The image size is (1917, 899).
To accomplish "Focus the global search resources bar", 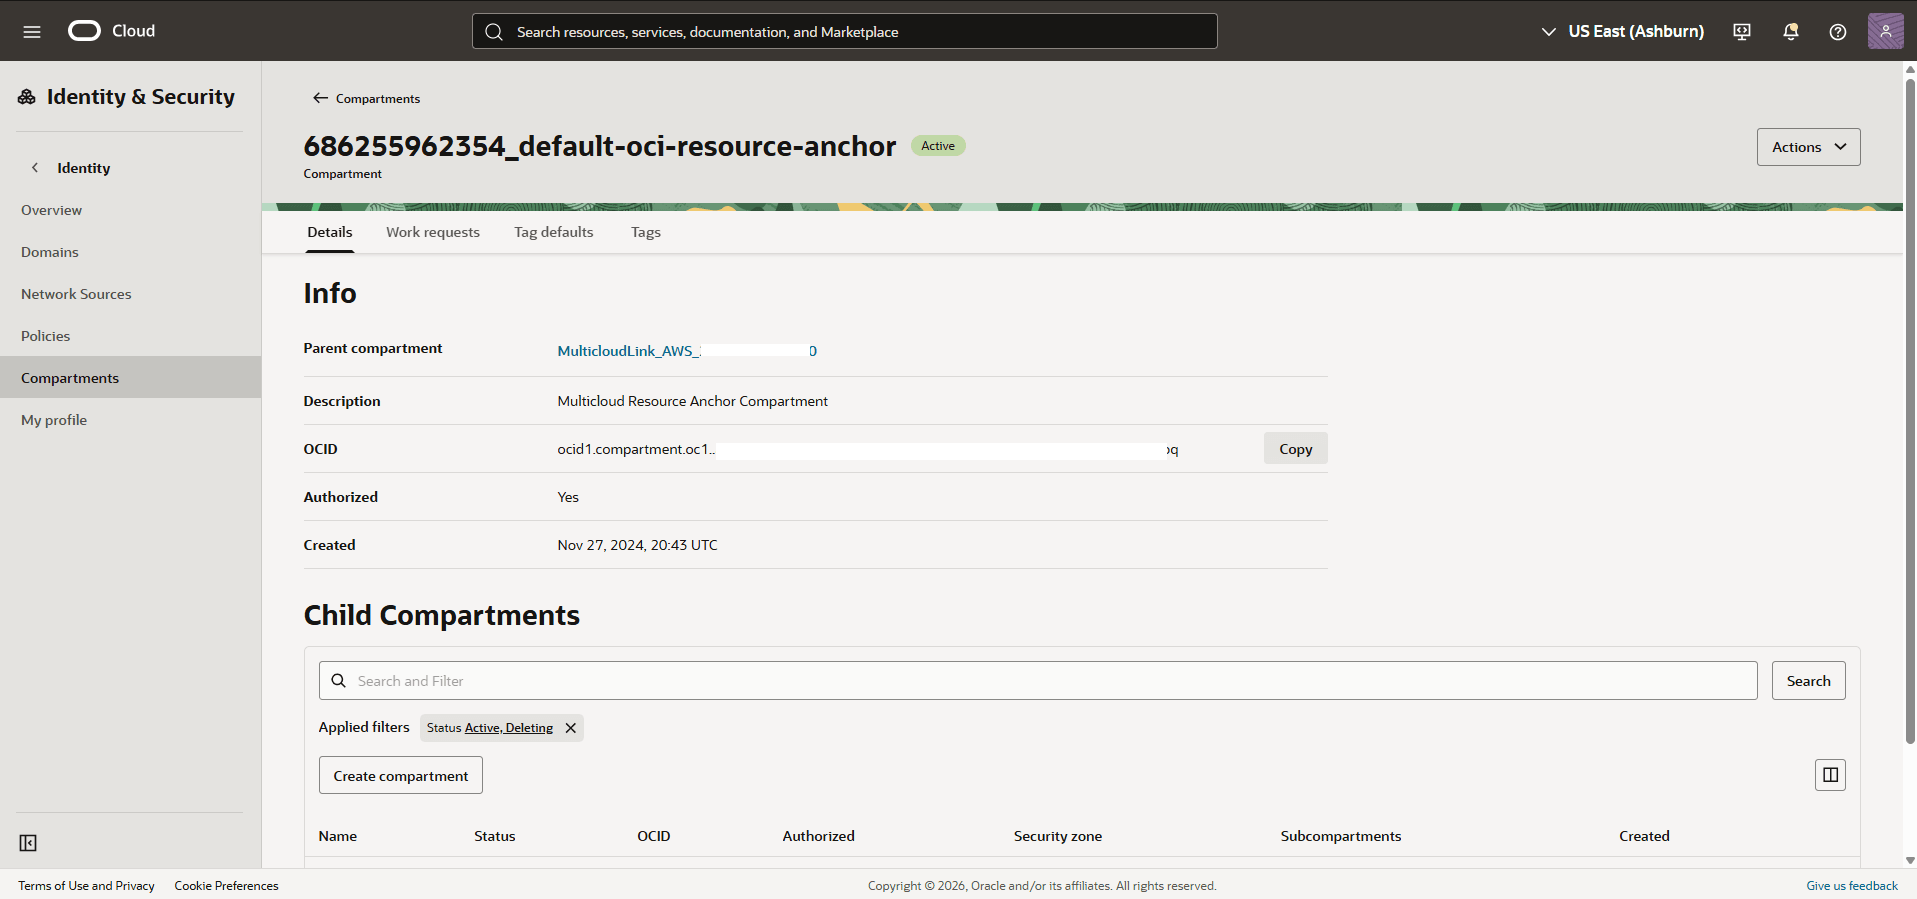I will coord(845,32).
